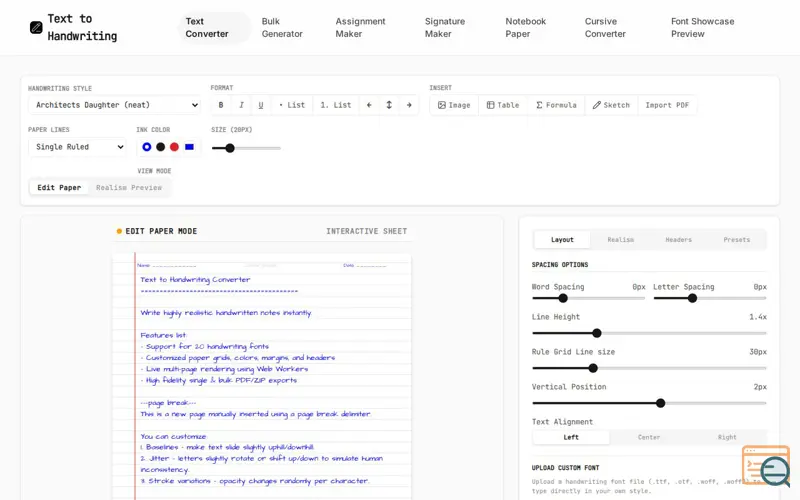Set text alignment to Left

point(571,437)
